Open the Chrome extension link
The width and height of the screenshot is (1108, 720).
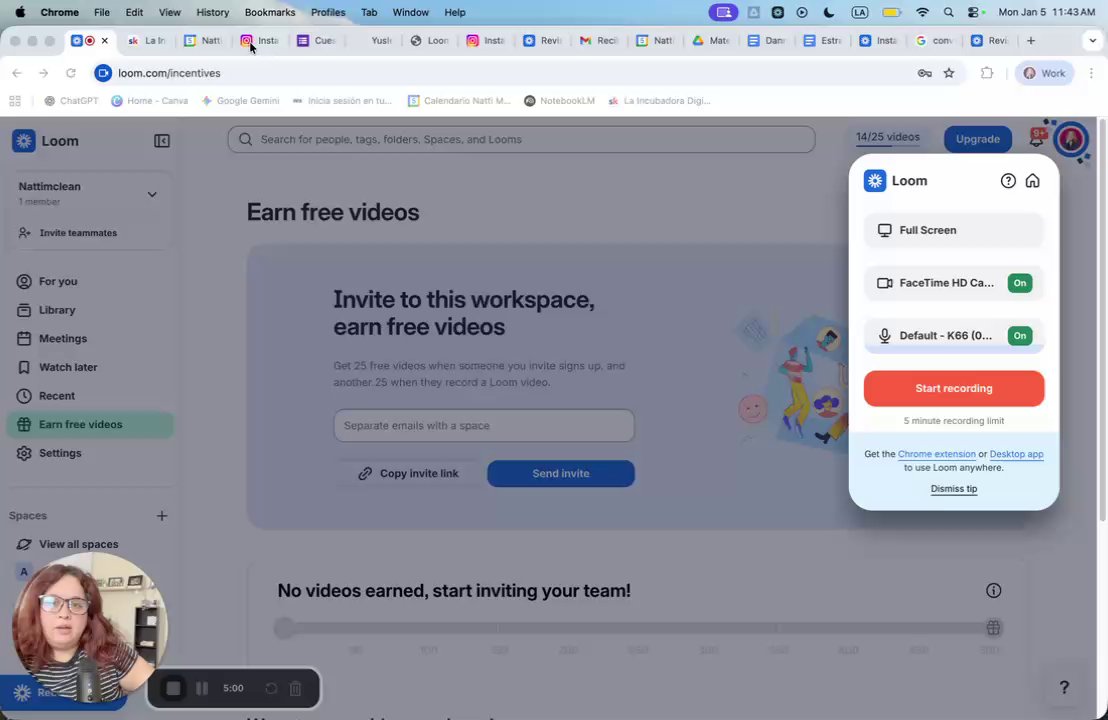click(936, 454)
